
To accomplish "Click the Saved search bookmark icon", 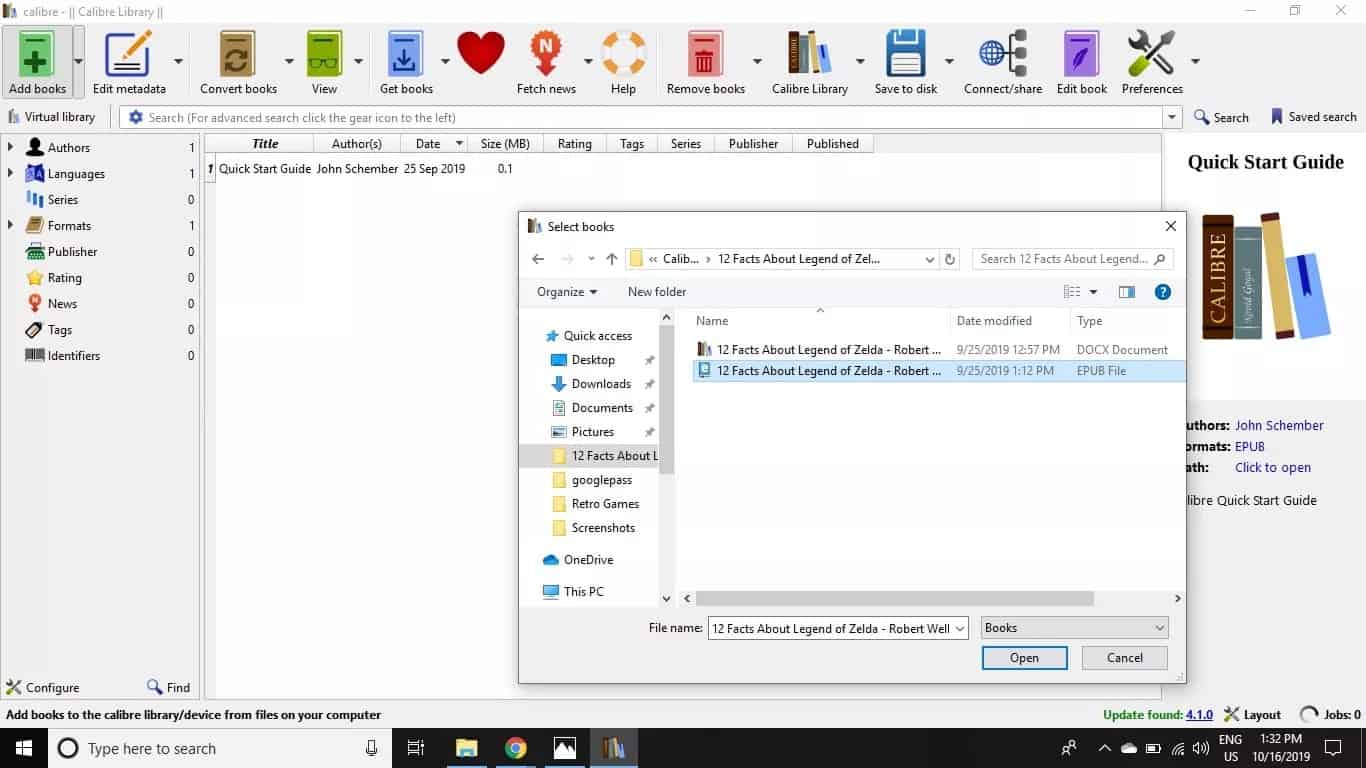I will (x=1277, y=117).
